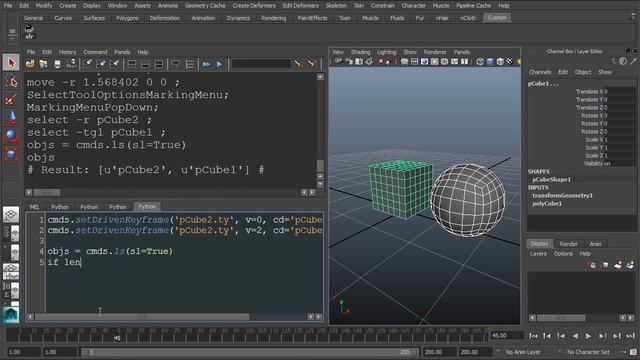640x360 pixels.
Task: Activate the Scale tool cube icon
Action: (x=11, y=154)
